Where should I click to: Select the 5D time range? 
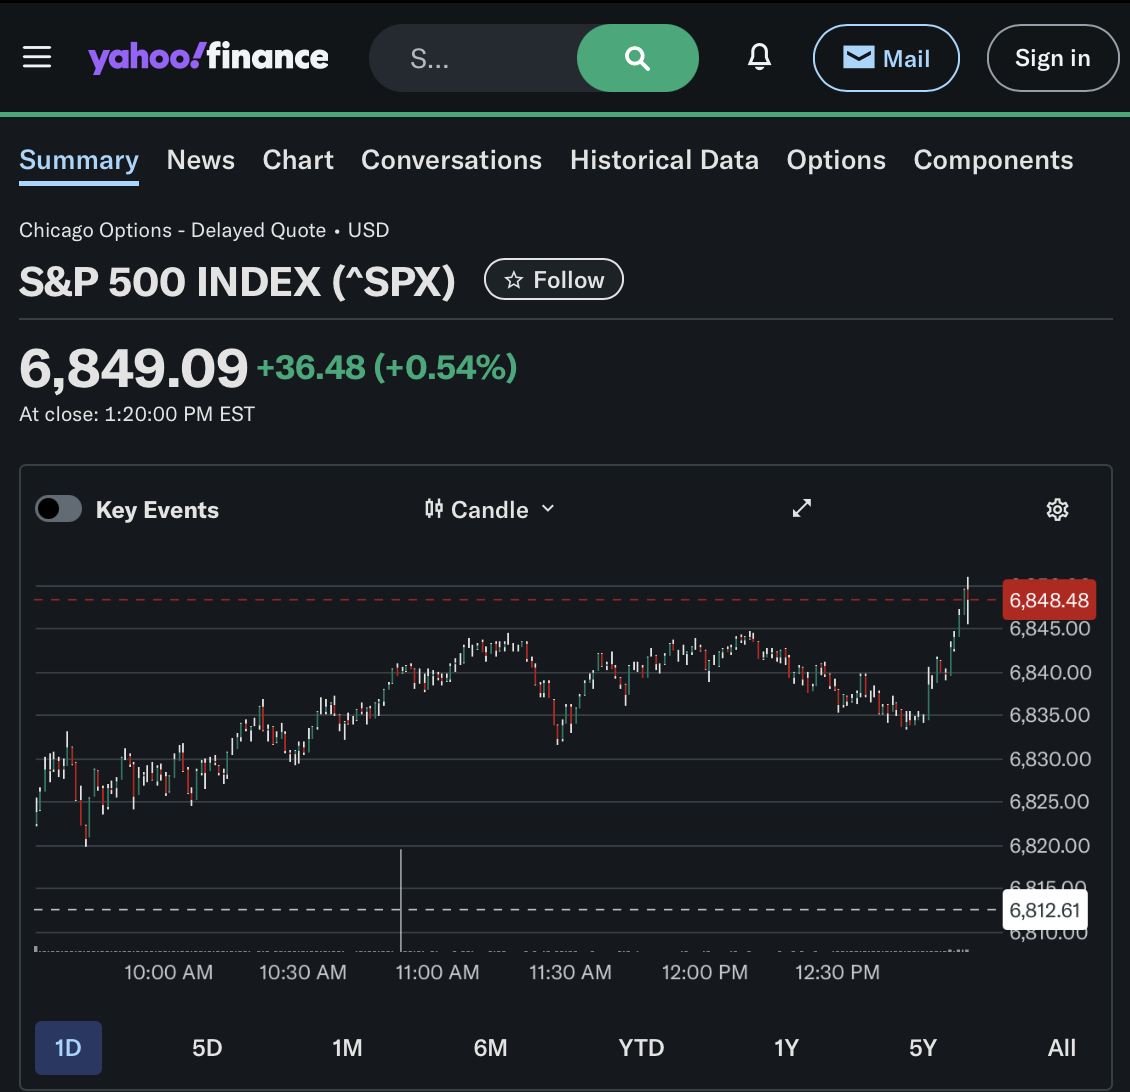(x=207, y=1047)
